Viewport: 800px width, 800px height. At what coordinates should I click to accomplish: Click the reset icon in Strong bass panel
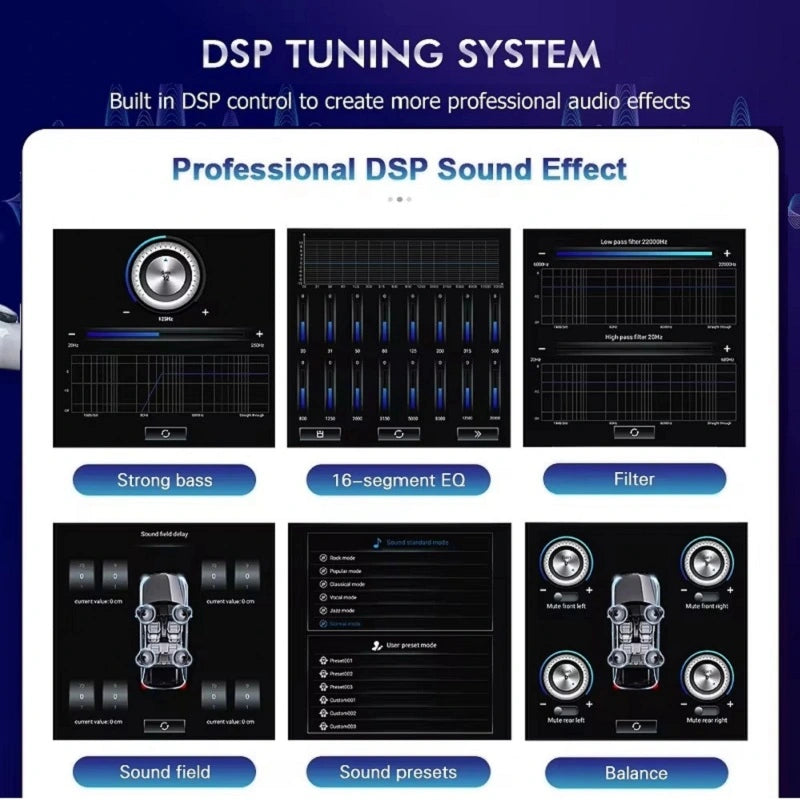coord(164,434)
